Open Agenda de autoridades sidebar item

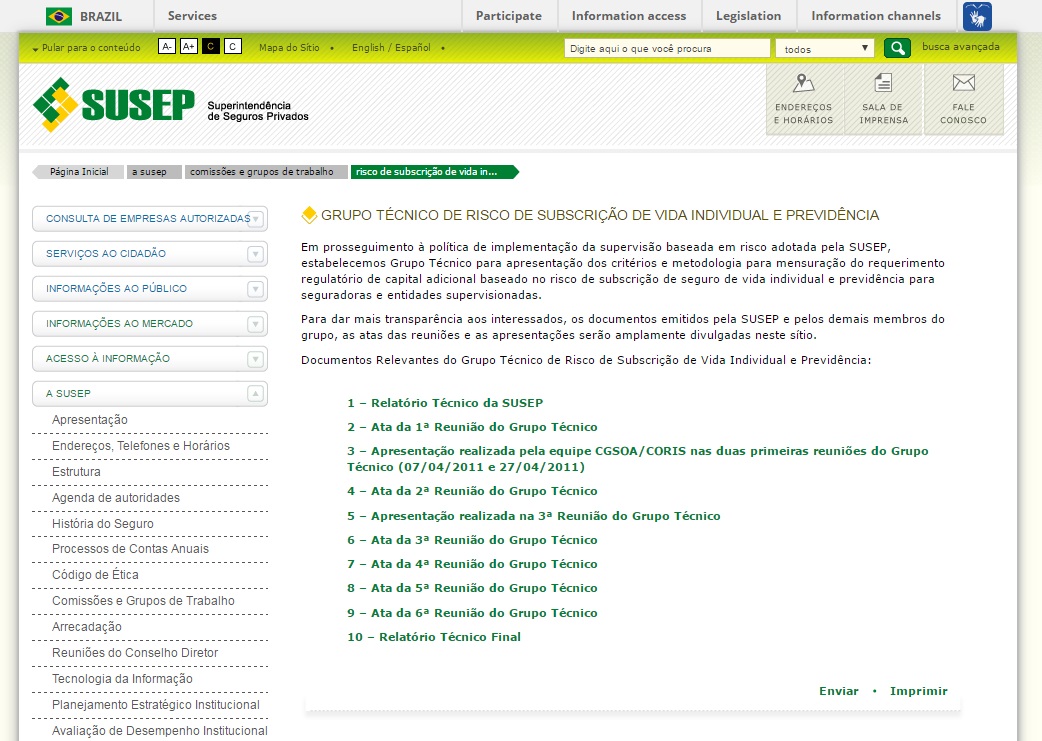tap(116, 498)
